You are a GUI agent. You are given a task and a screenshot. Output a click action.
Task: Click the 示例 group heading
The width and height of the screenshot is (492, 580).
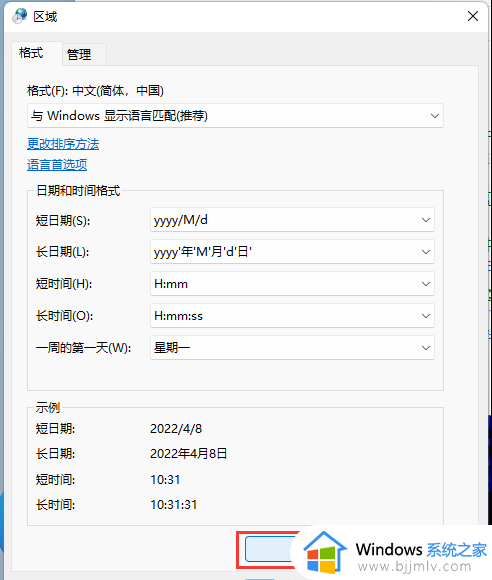(48, 408)
